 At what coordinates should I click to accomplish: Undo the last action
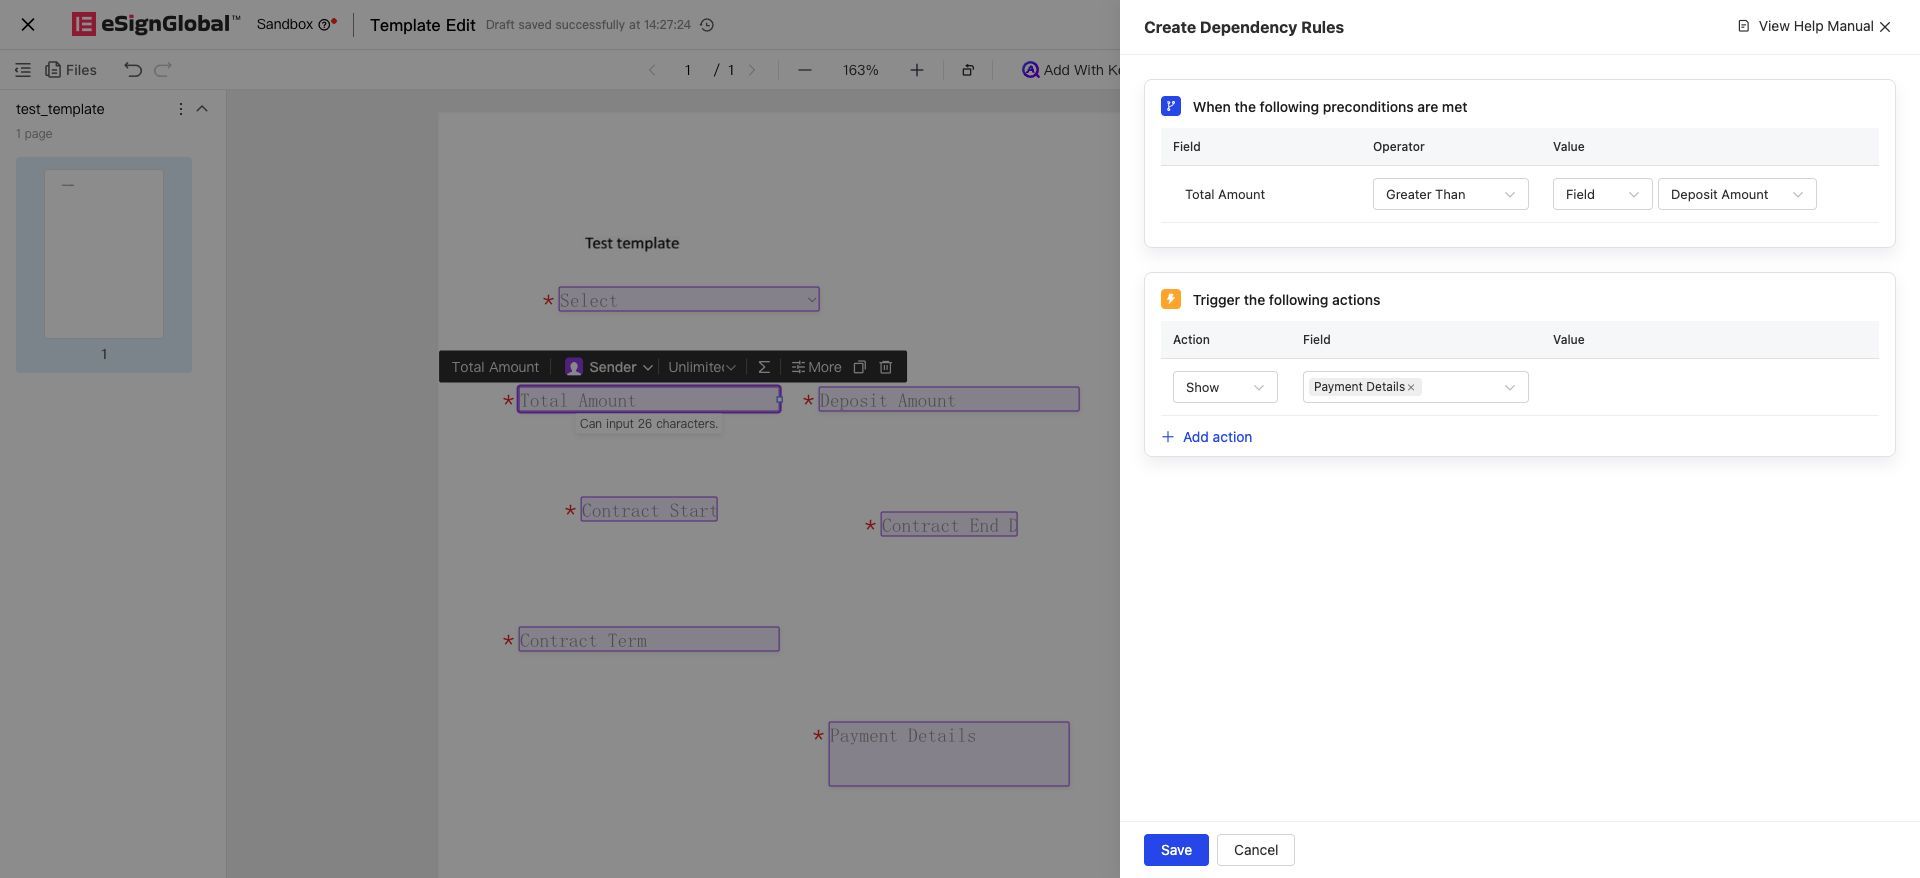click(x=133, y=70)
